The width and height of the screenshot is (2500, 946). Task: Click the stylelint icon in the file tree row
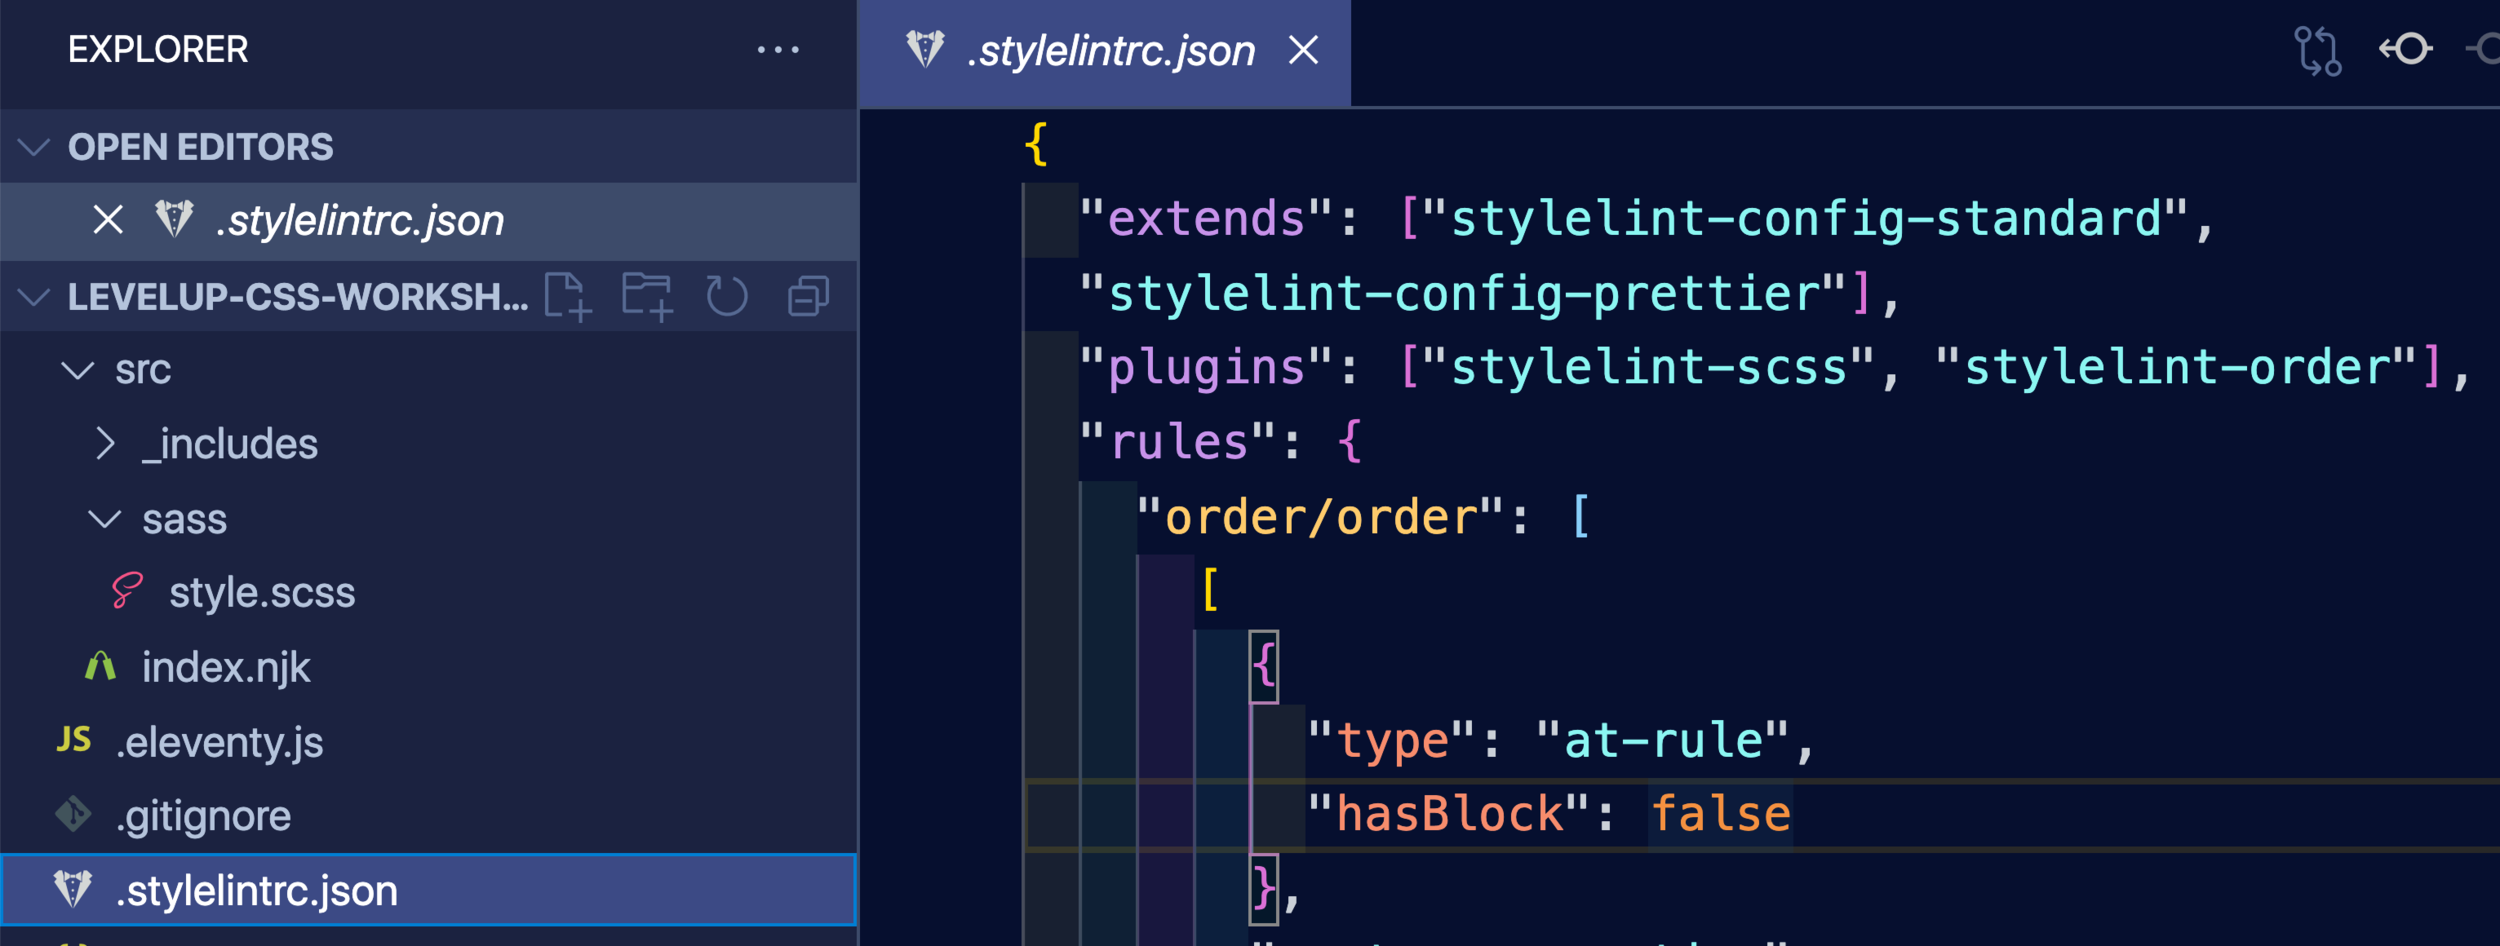(73, 888)
